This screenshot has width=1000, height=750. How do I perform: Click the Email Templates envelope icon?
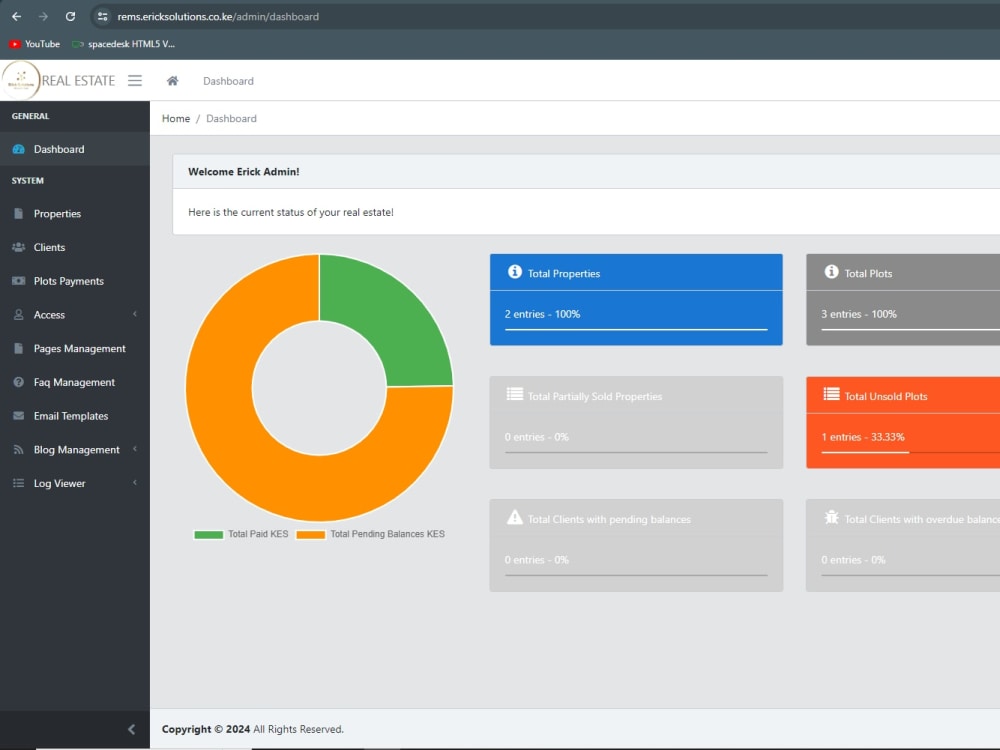pyautogui.click(x=18, y=416)
